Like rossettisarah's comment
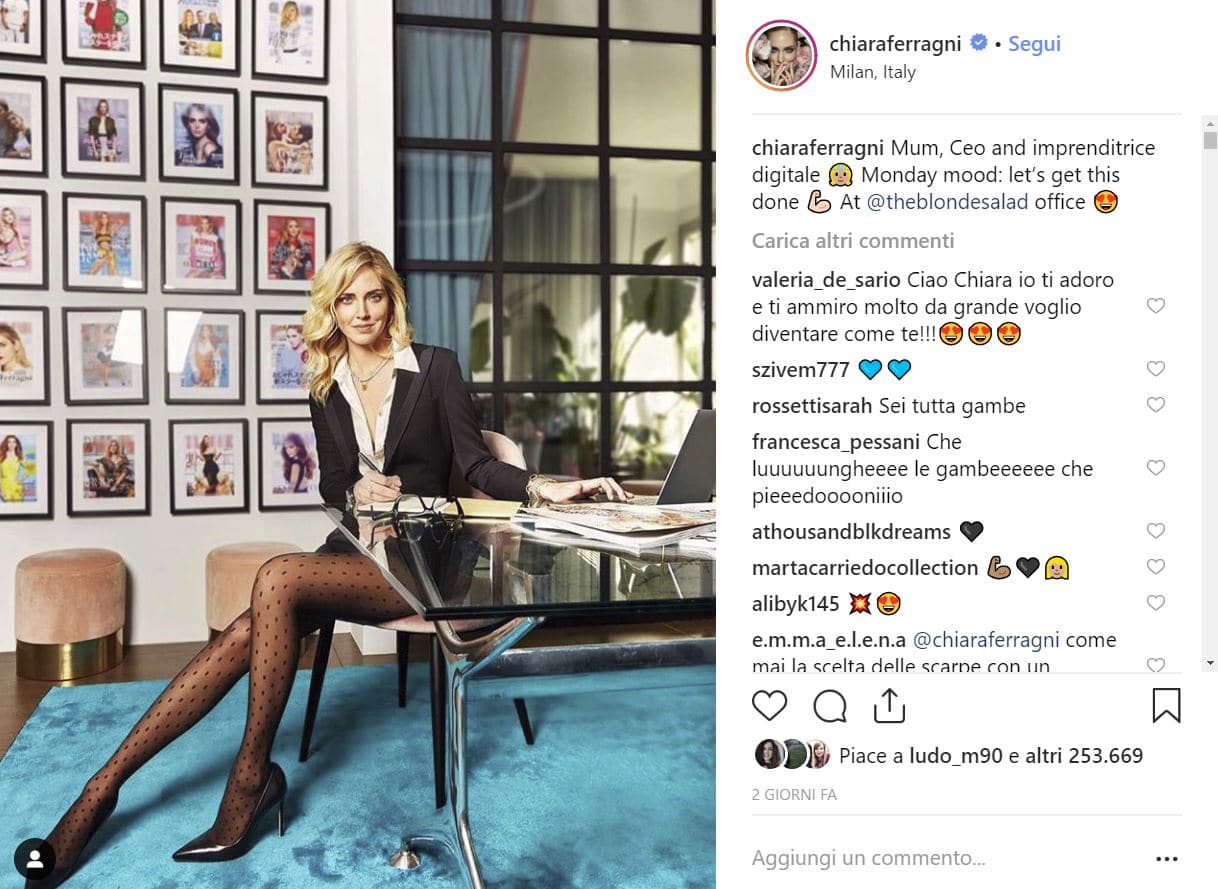 click(1156, 405)
